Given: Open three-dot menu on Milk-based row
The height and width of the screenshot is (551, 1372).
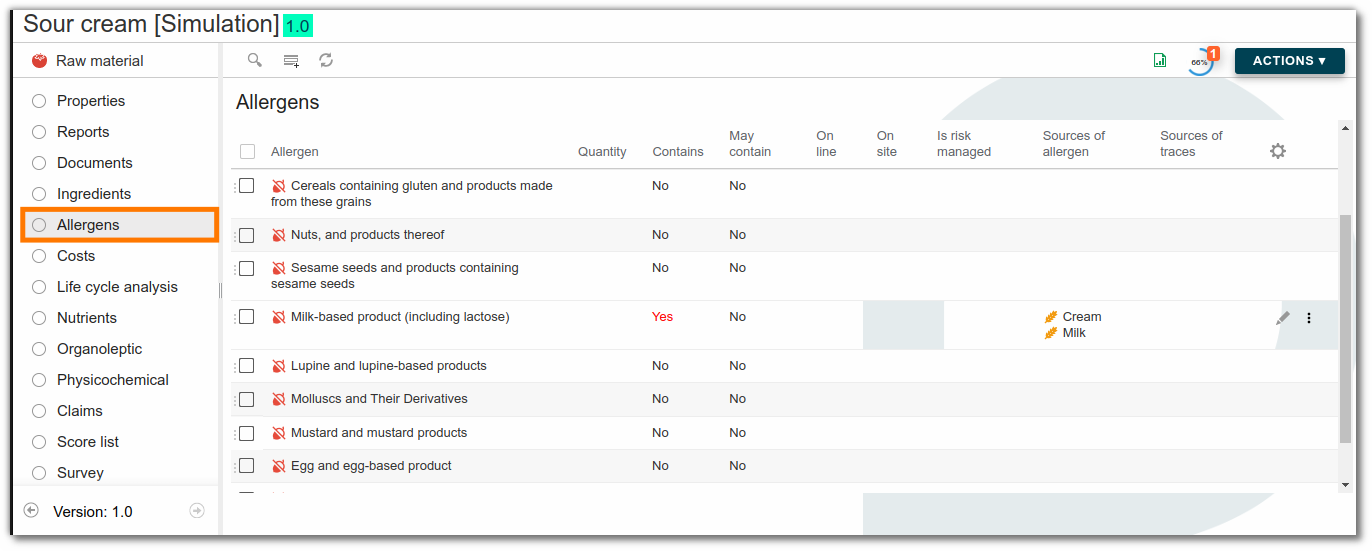Looking at the screenshot, I should click(1309, 318).
